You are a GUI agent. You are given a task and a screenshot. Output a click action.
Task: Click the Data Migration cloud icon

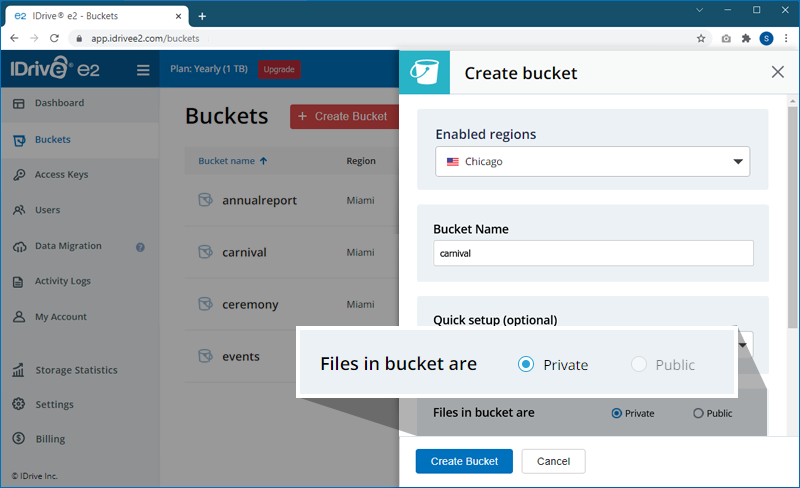click(x=19, y=247)
